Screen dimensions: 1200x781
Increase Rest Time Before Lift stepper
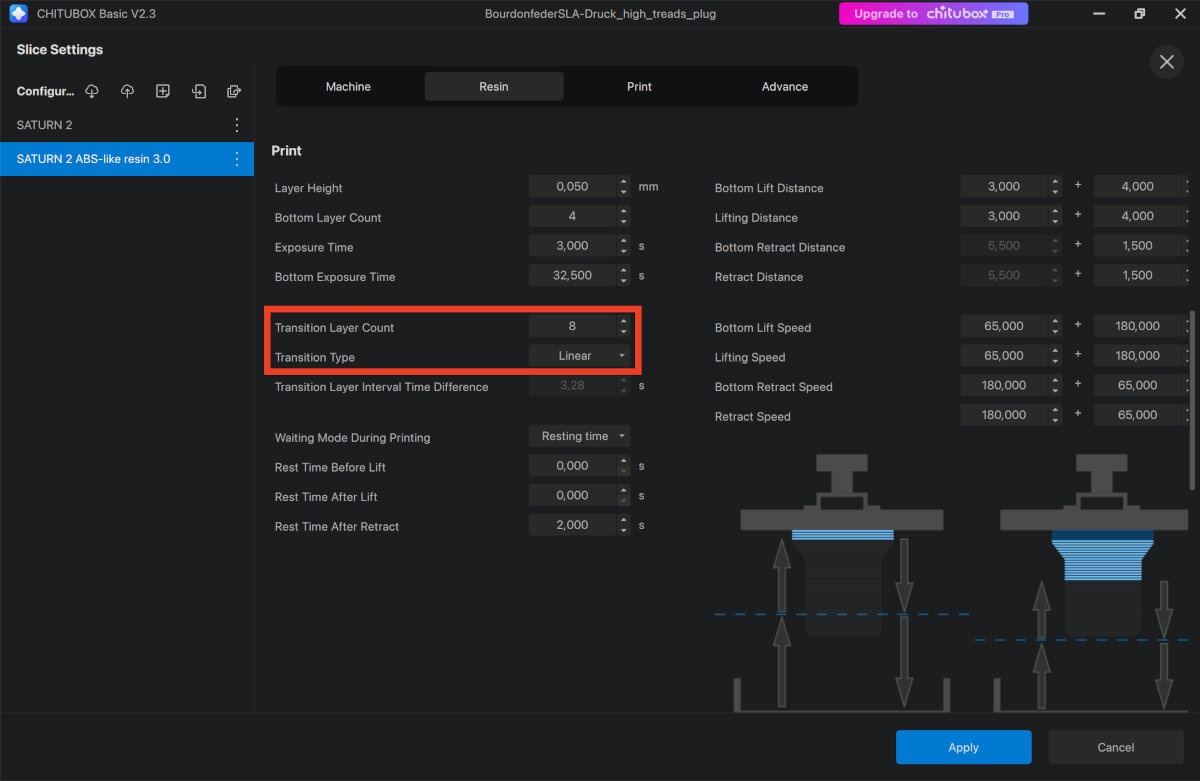[624, 460]
